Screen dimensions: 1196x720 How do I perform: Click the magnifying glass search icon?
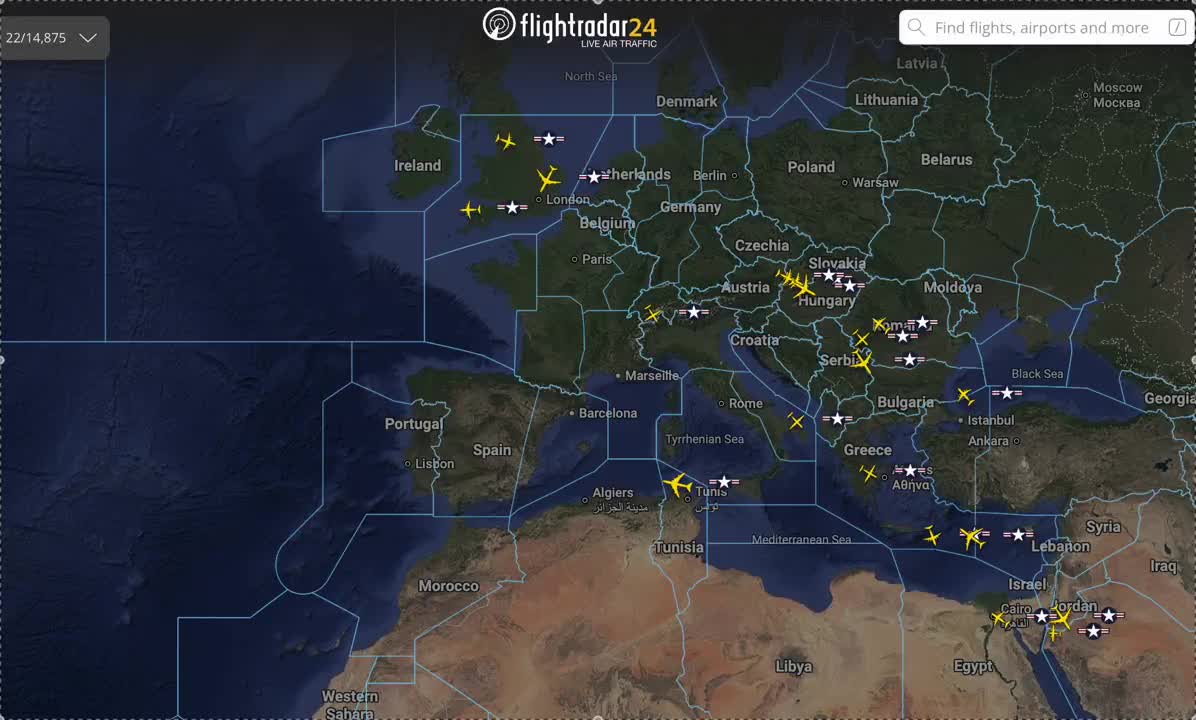coord(917,28)
